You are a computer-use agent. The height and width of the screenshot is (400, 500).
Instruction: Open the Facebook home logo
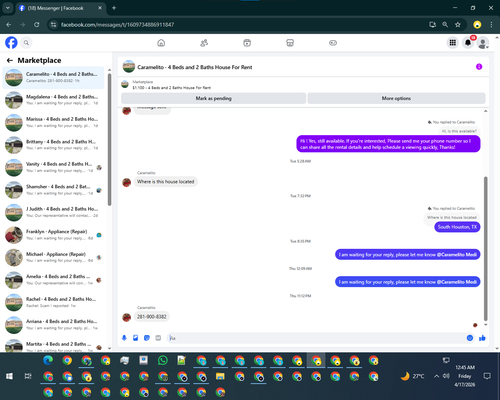point(11,43)
